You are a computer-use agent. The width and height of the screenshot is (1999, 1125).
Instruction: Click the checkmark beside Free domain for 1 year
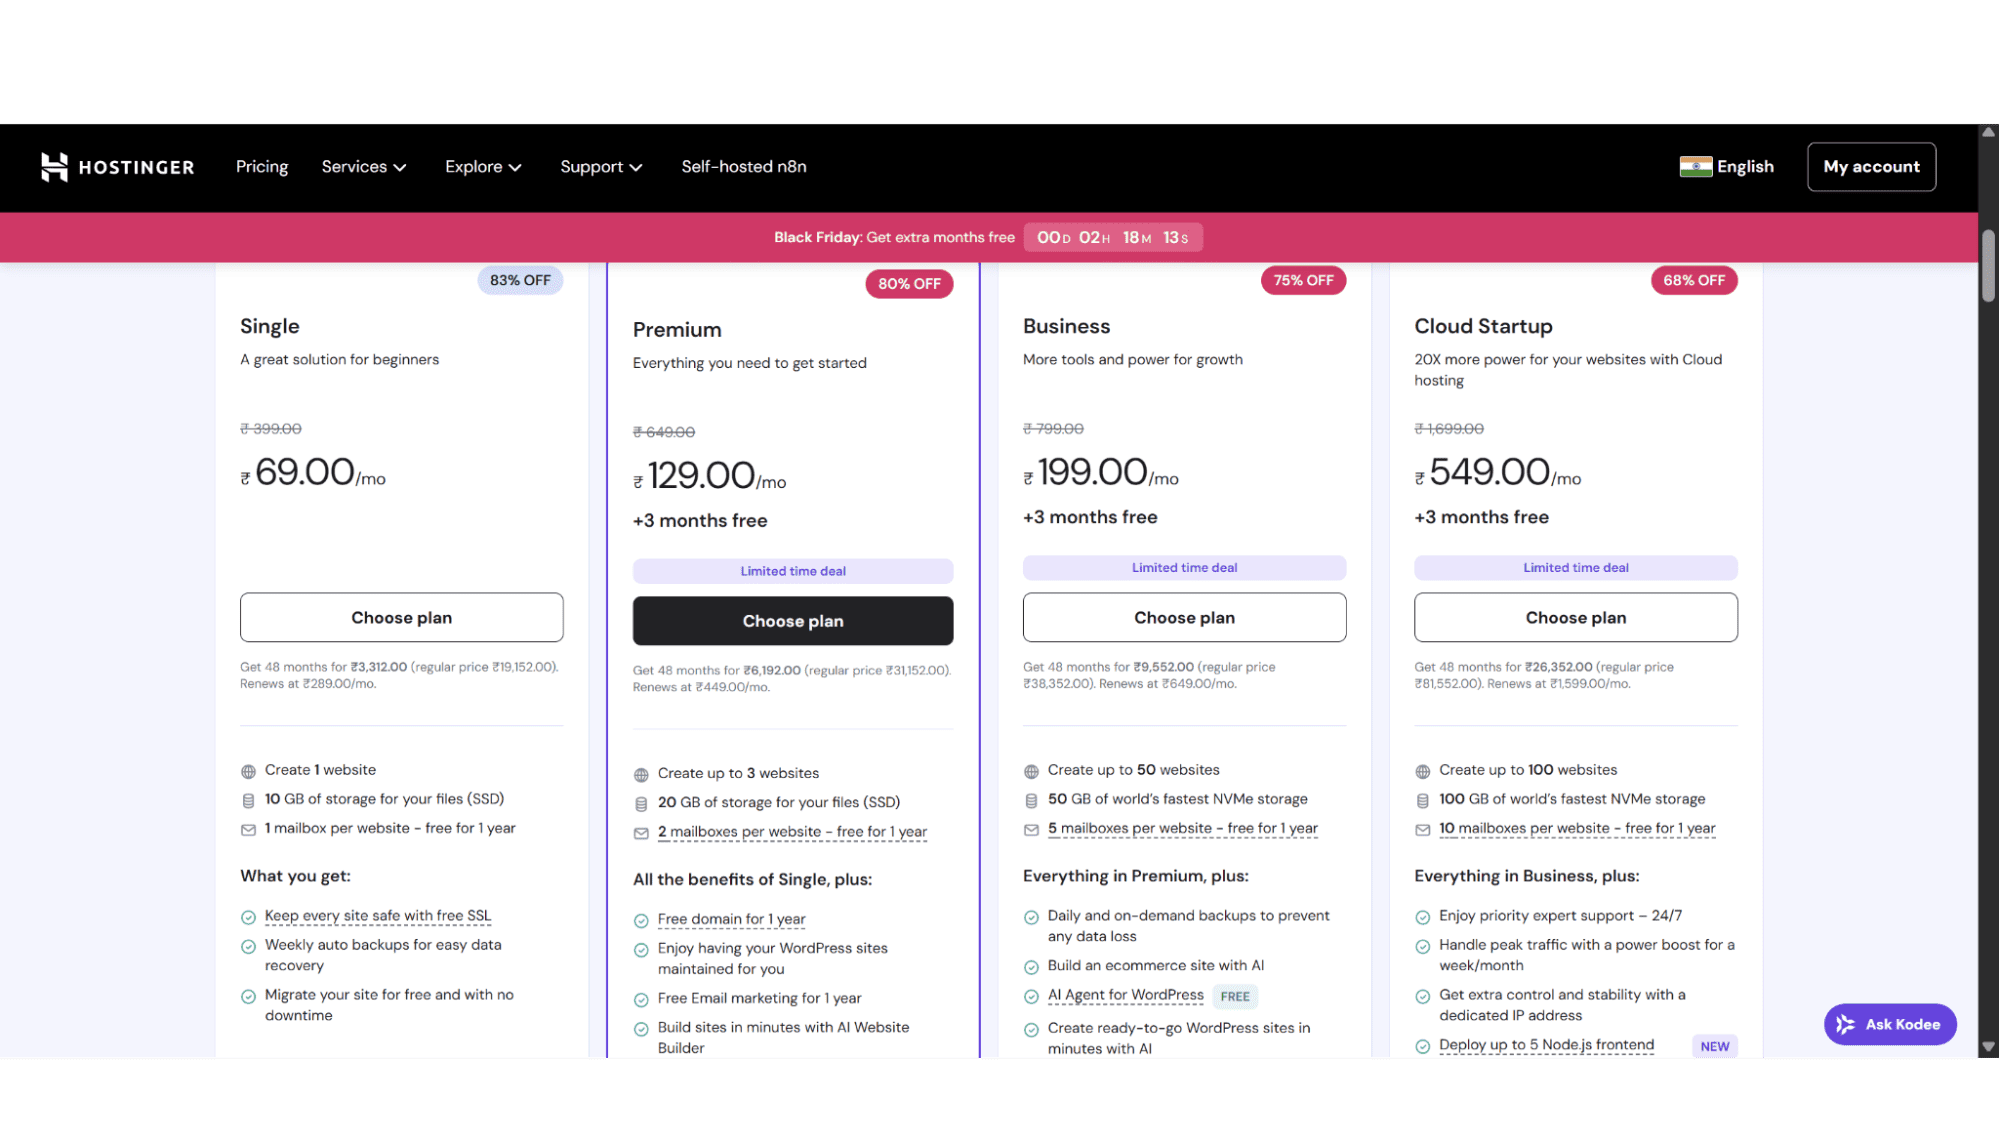pos(641,920)
